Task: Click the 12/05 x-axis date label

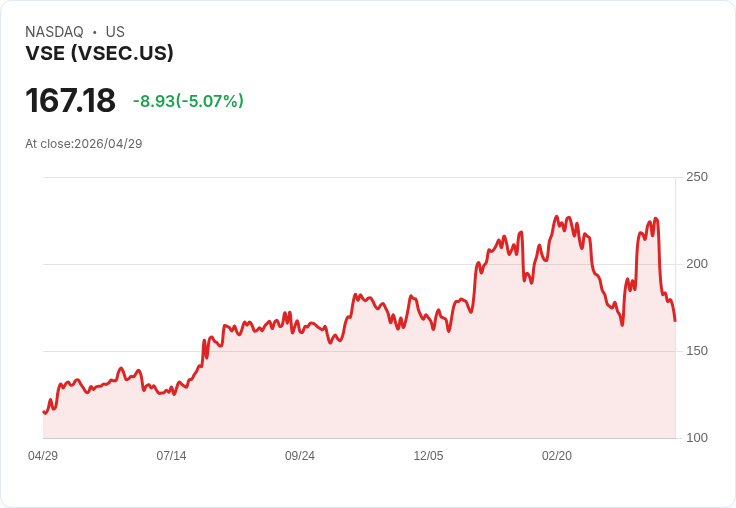Action: 428,456
